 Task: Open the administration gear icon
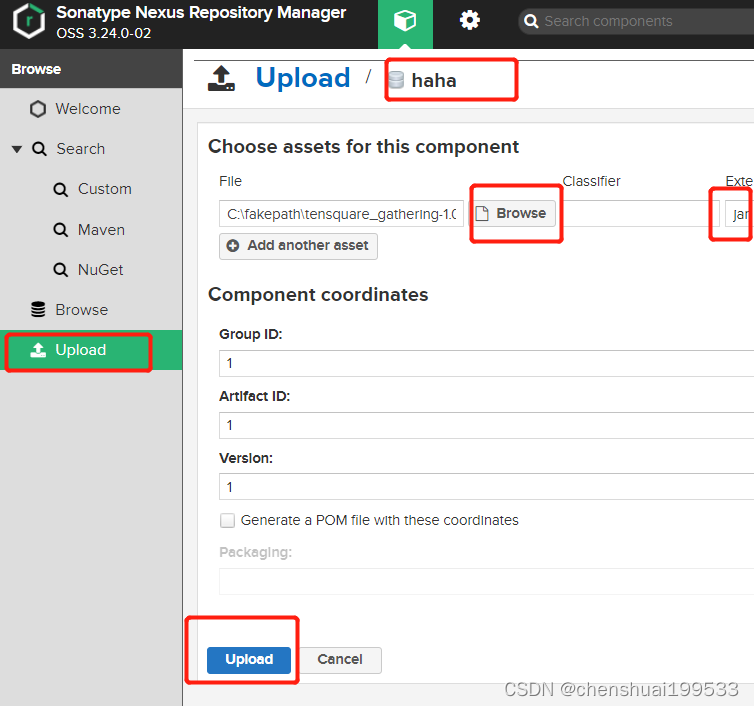[469, 21]
